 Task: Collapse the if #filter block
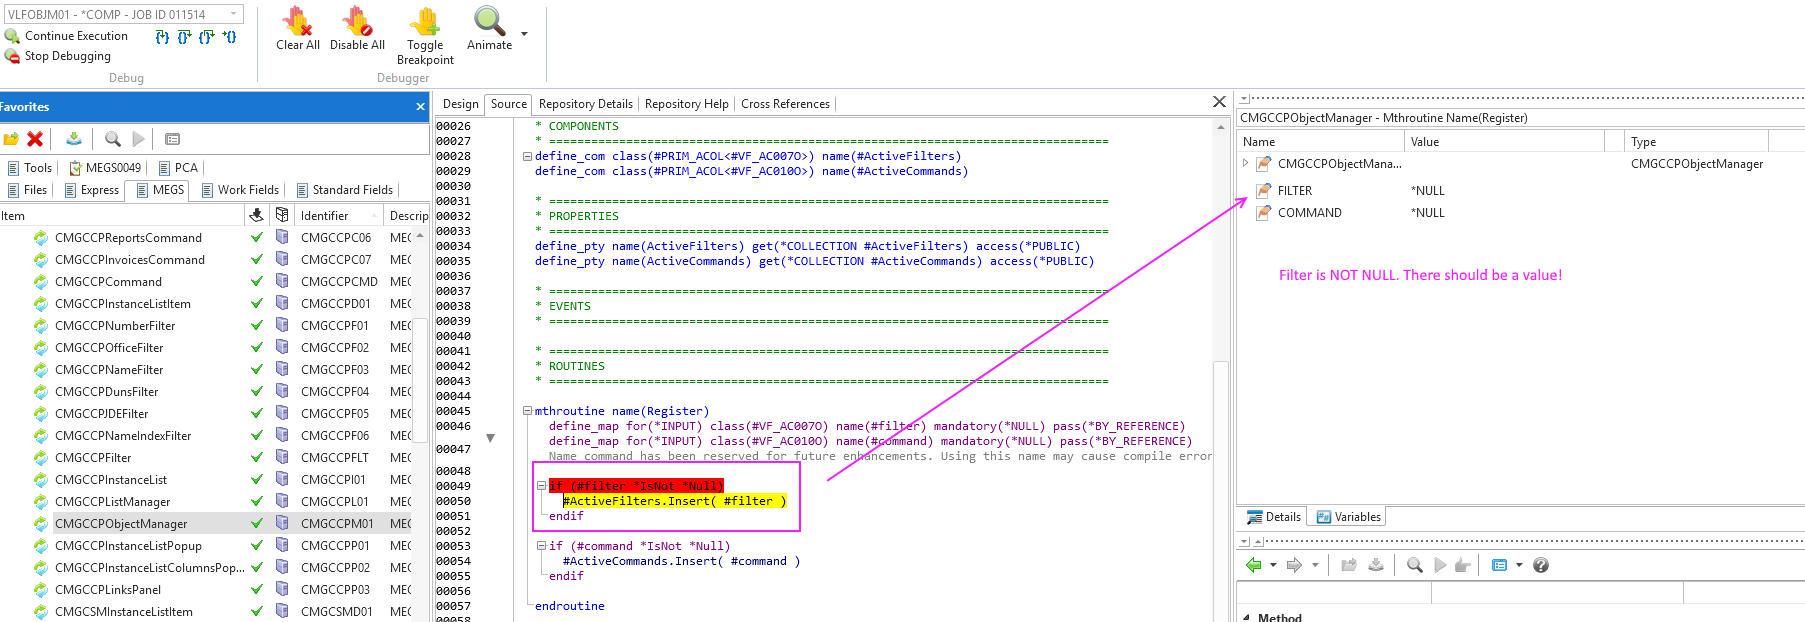click(x=541, y=486)
